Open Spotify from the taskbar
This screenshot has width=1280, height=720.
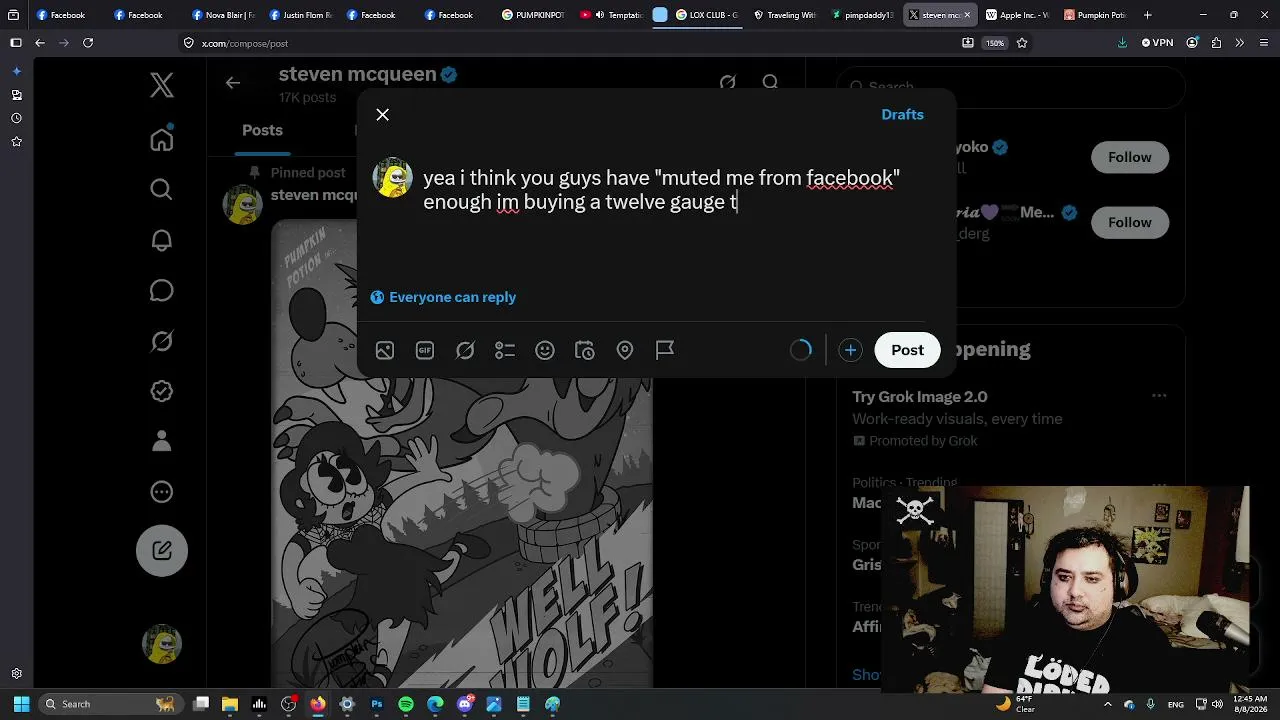point(406,704)
